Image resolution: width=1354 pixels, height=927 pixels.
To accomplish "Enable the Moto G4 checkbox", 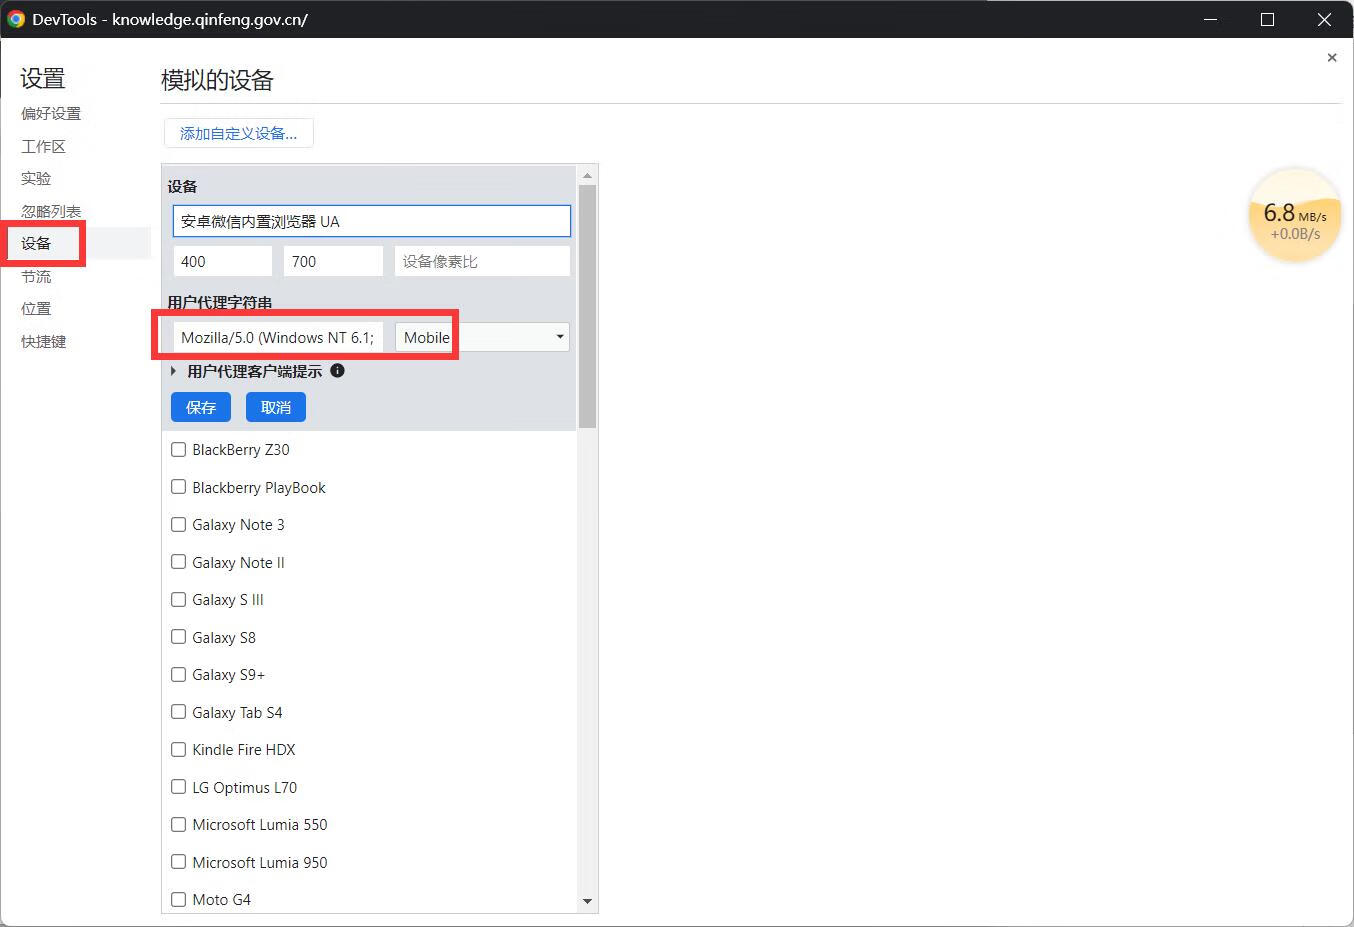I will coord(179,899).
